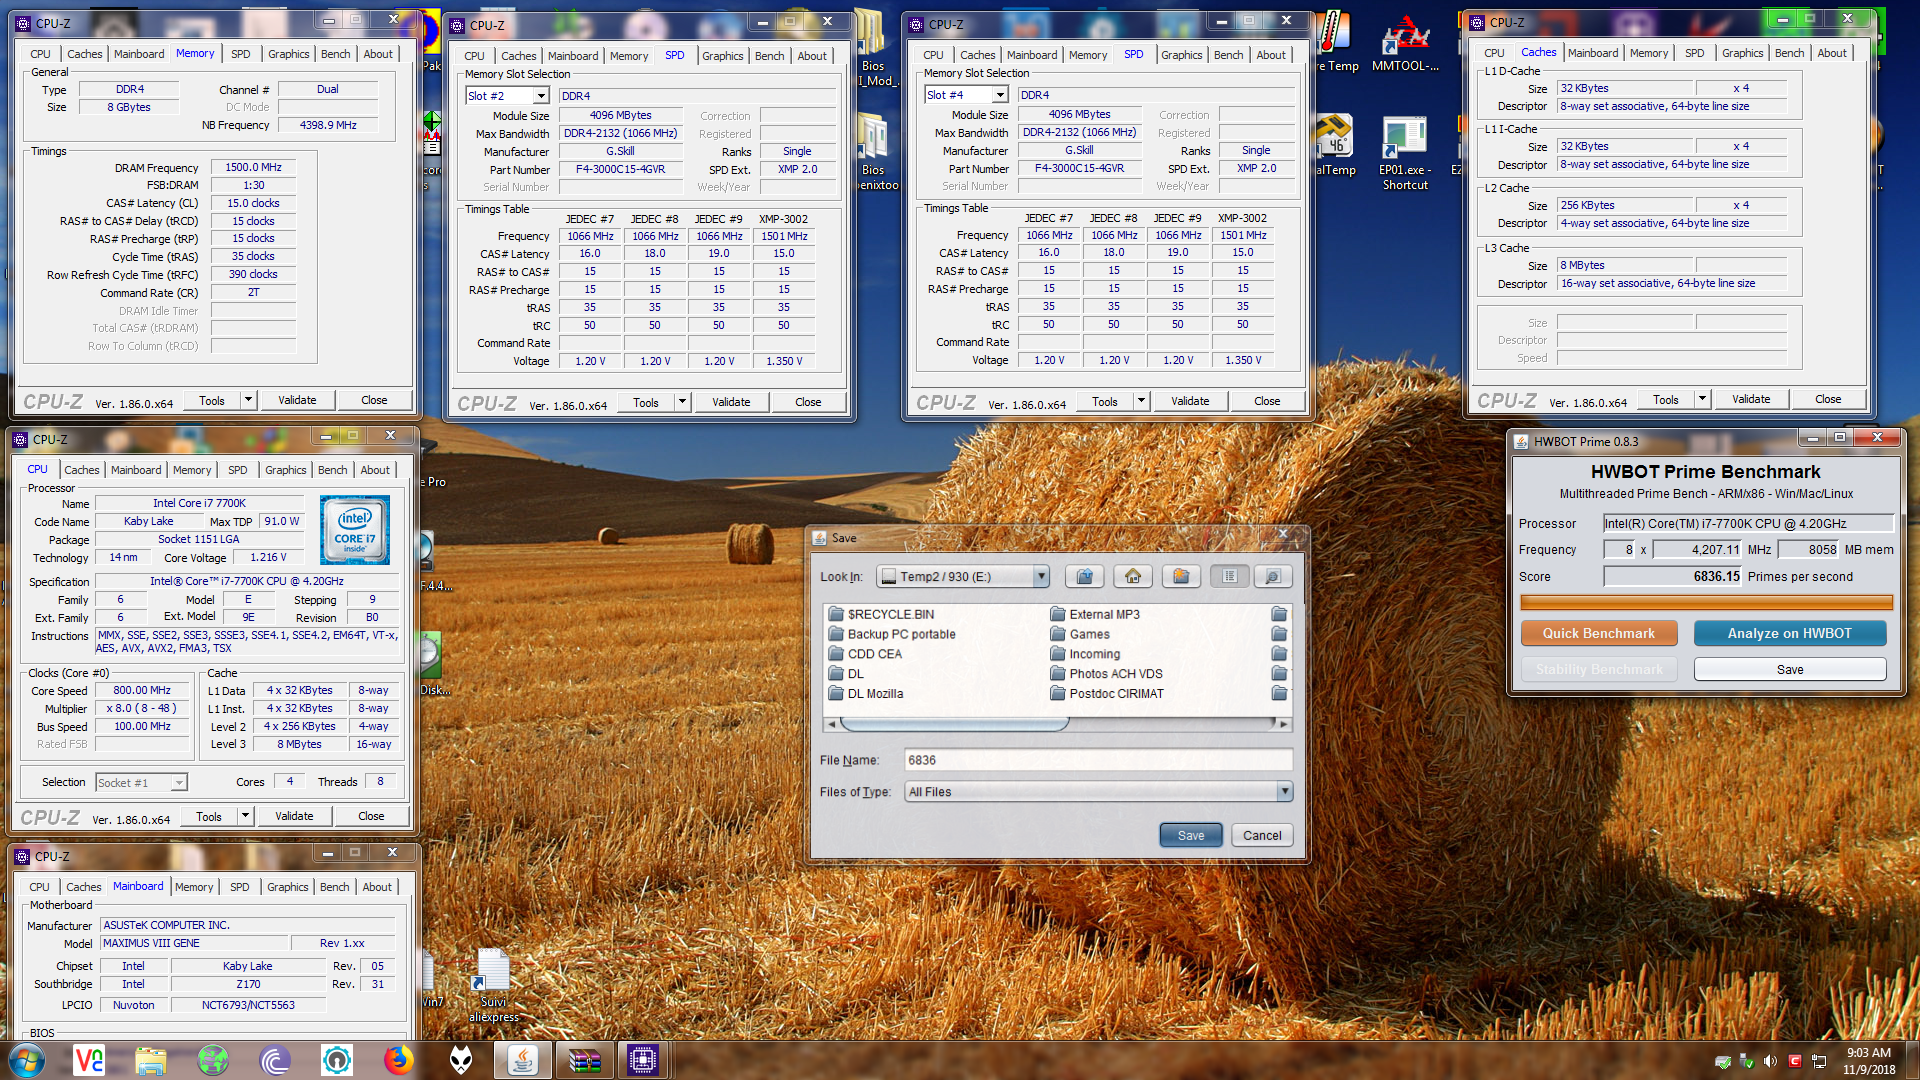This screenshot has height=1080, width=1920.
Task: Click the orange HWBOT progress bar
Action: click(x=1706, y=602)
